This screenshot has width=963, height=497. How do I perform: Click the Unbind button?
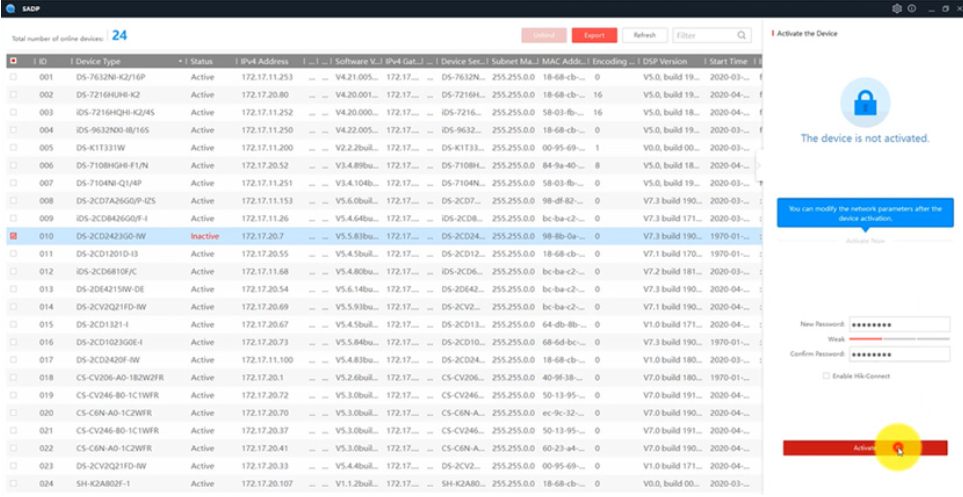pos(544,35)
